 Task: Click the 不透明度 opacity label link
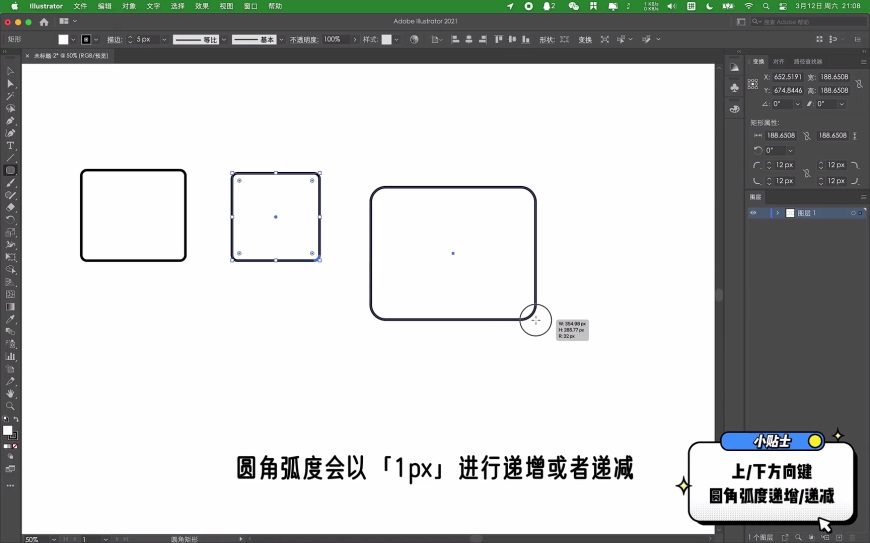(304, 39)
